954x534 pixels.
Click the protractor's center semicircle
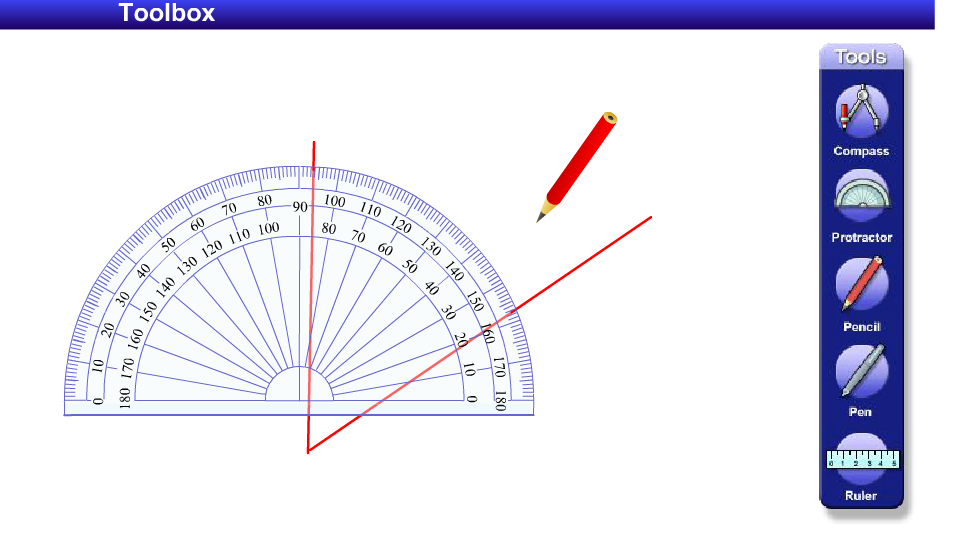point(299,384)
